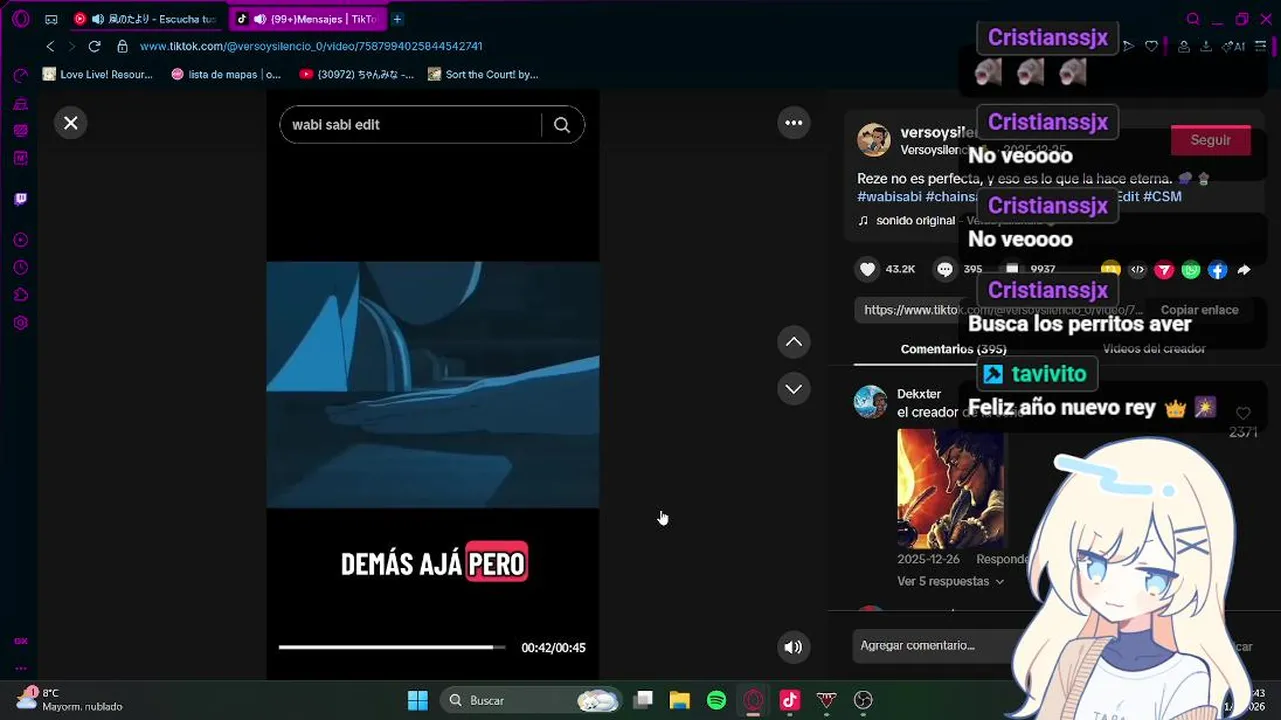This screenshot has height=720, width=1281.
Task: Click the search magnifier in video search bar
Action: click(x=562, y=125)
